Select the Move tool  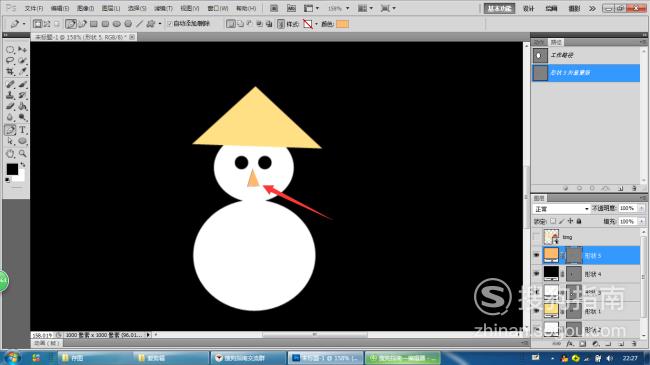[22, 50]
